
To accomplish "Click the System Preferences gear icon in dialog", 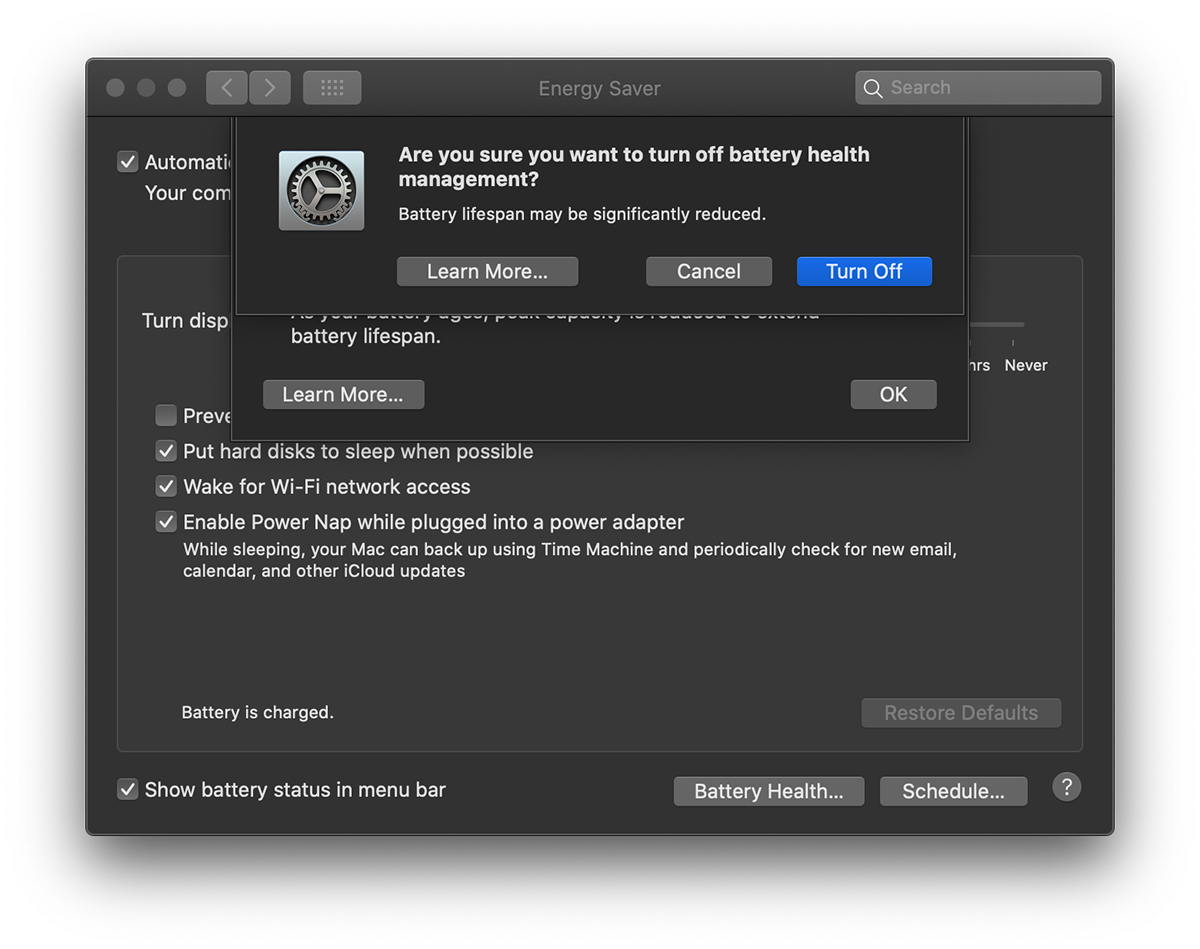I will 321,191.
